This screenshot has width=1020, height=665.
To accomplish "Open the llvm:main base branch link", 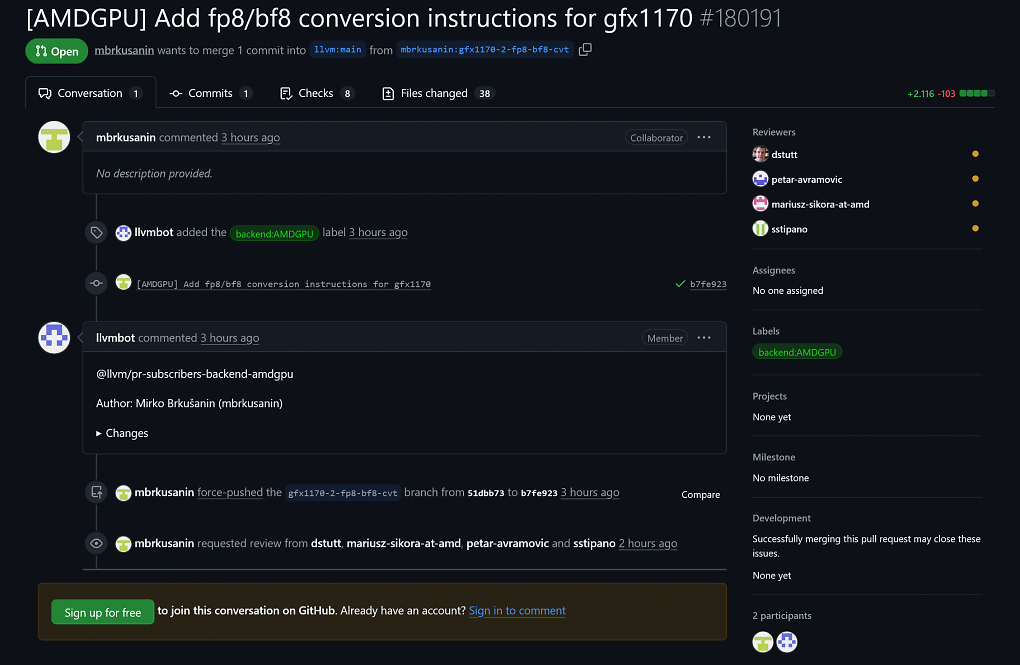I will coord(338,49).
